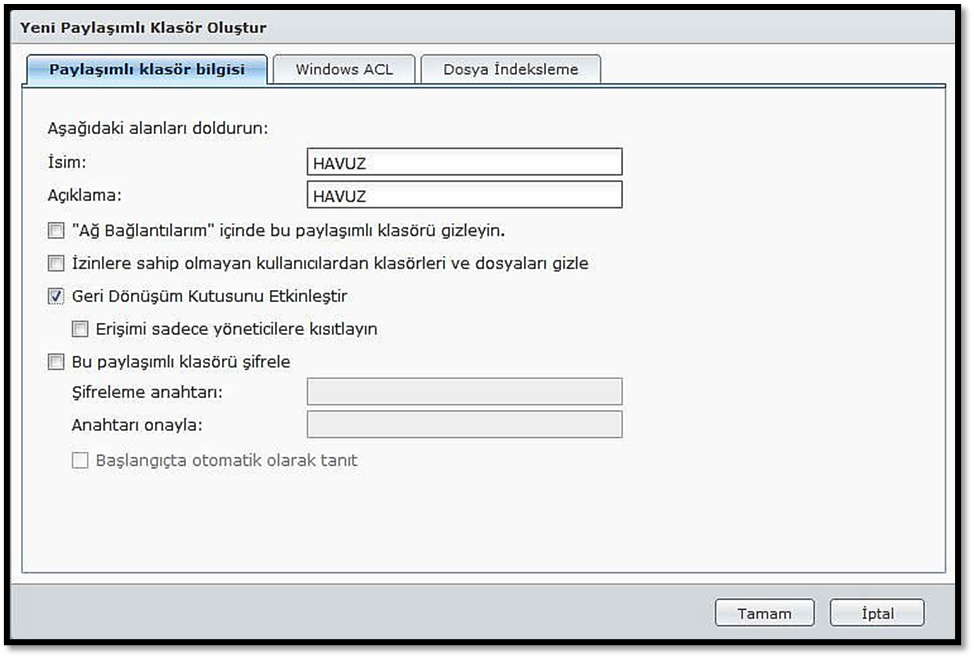Click the Şifreleme anahtarı input box
The image size is (974, 658).
coord(464,392)
